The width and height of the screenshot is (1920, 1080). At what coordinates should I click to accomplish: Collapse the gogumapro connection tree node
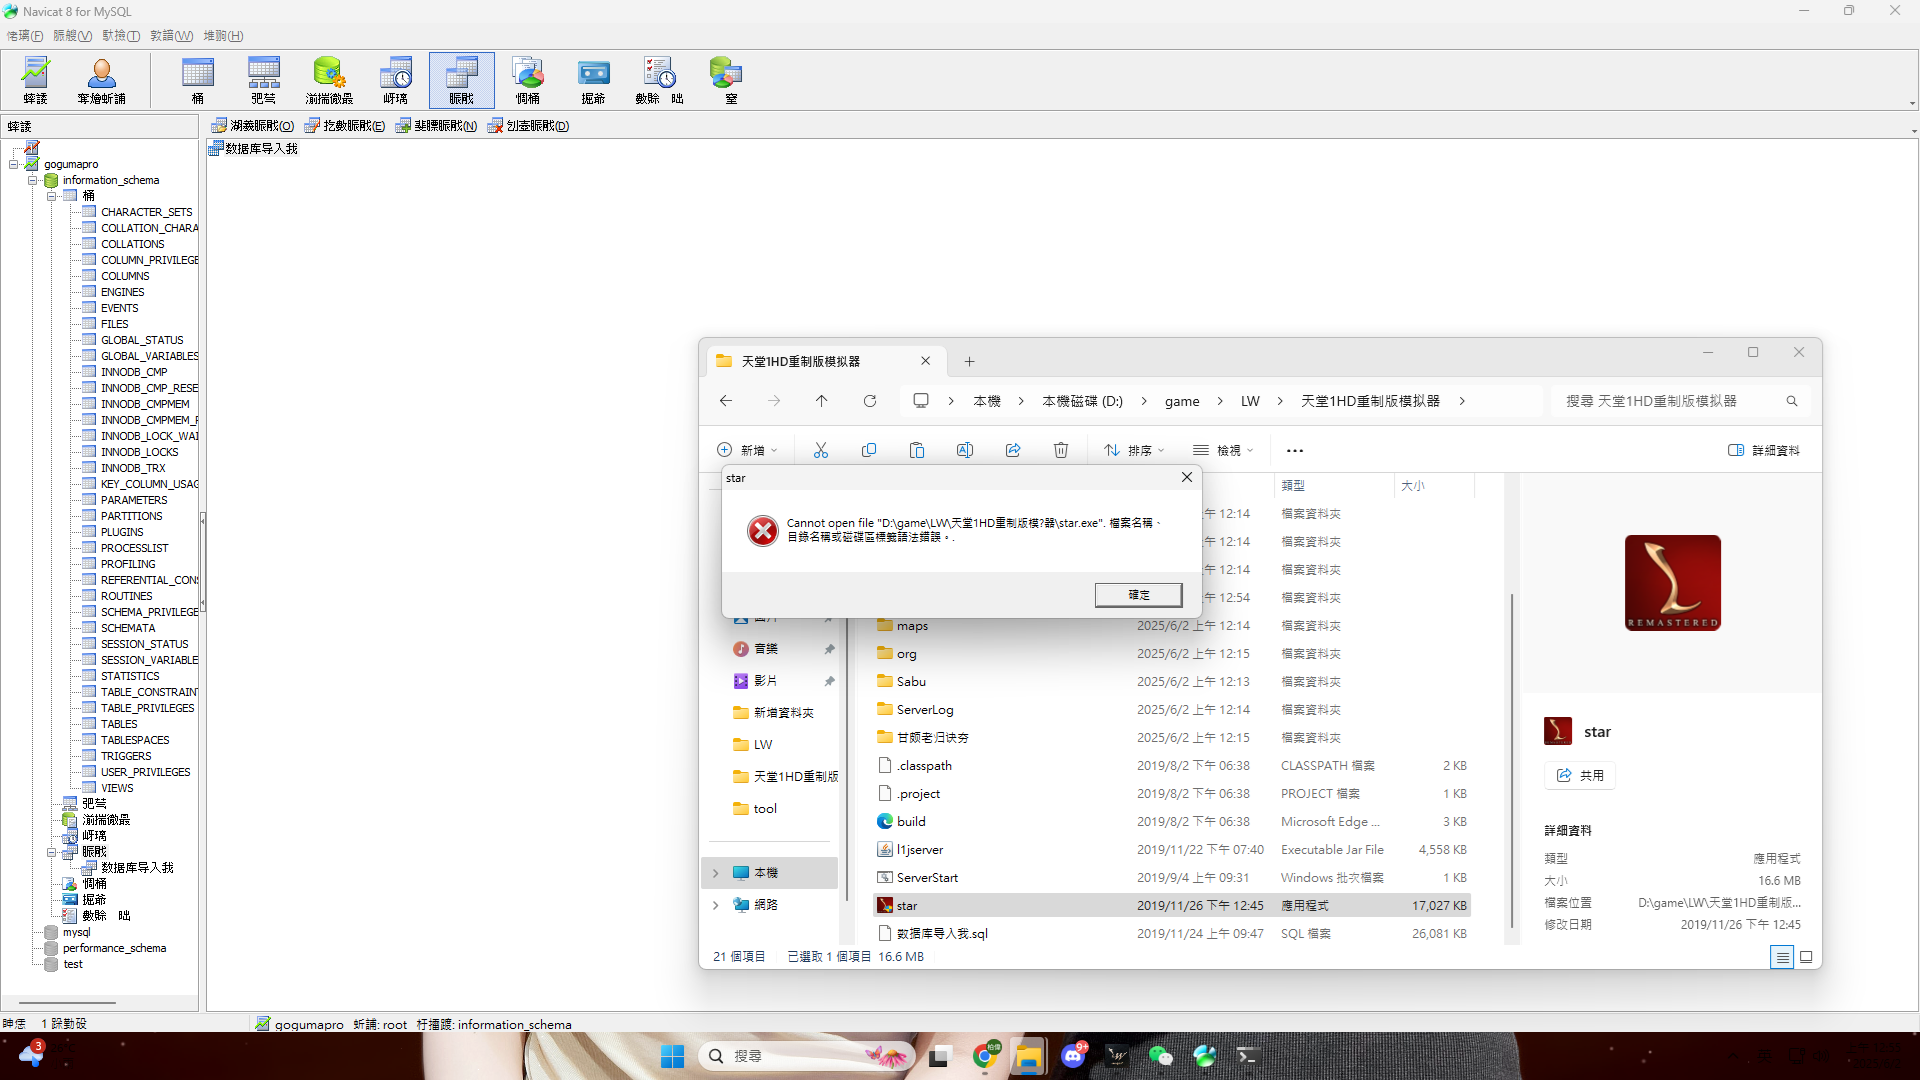click(x=14, y=164)
